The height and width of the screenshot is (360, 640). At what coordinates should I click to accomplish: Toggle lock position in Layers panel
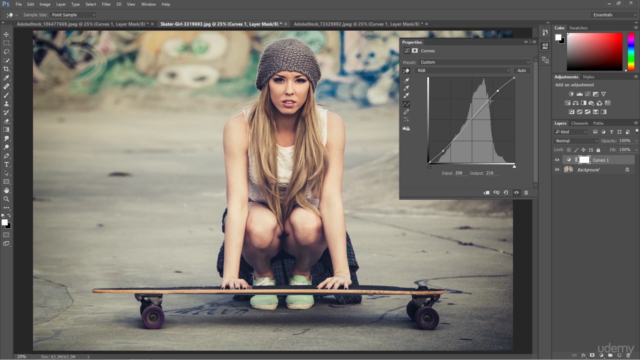[x=584, y=150]
